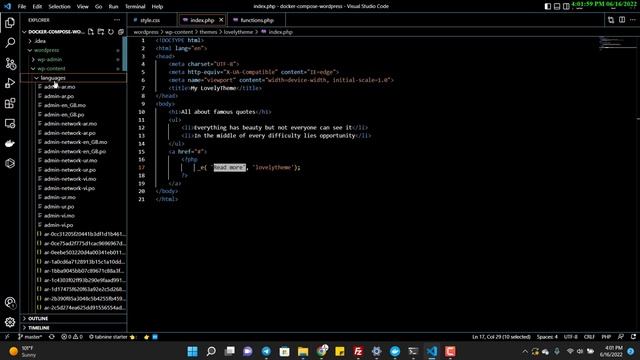Split the editor to the right
This screenshot has width=640, height=360.
(622, 20)
